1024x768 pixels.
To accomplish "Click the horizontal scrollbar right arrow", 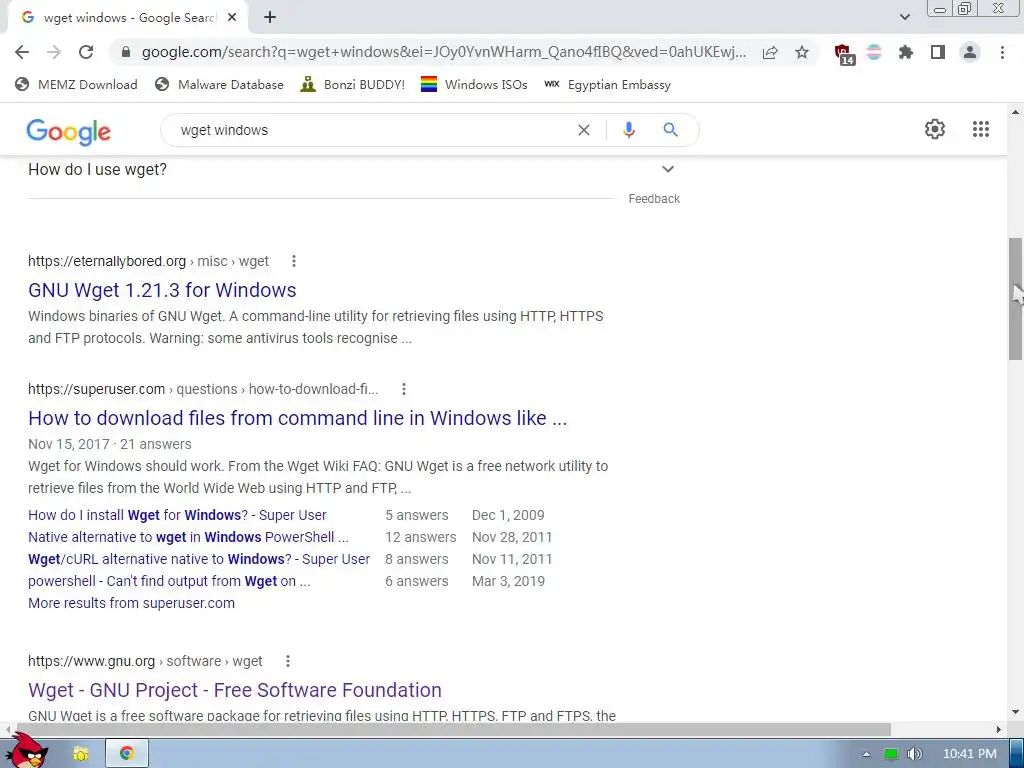I will click(999, 729).
